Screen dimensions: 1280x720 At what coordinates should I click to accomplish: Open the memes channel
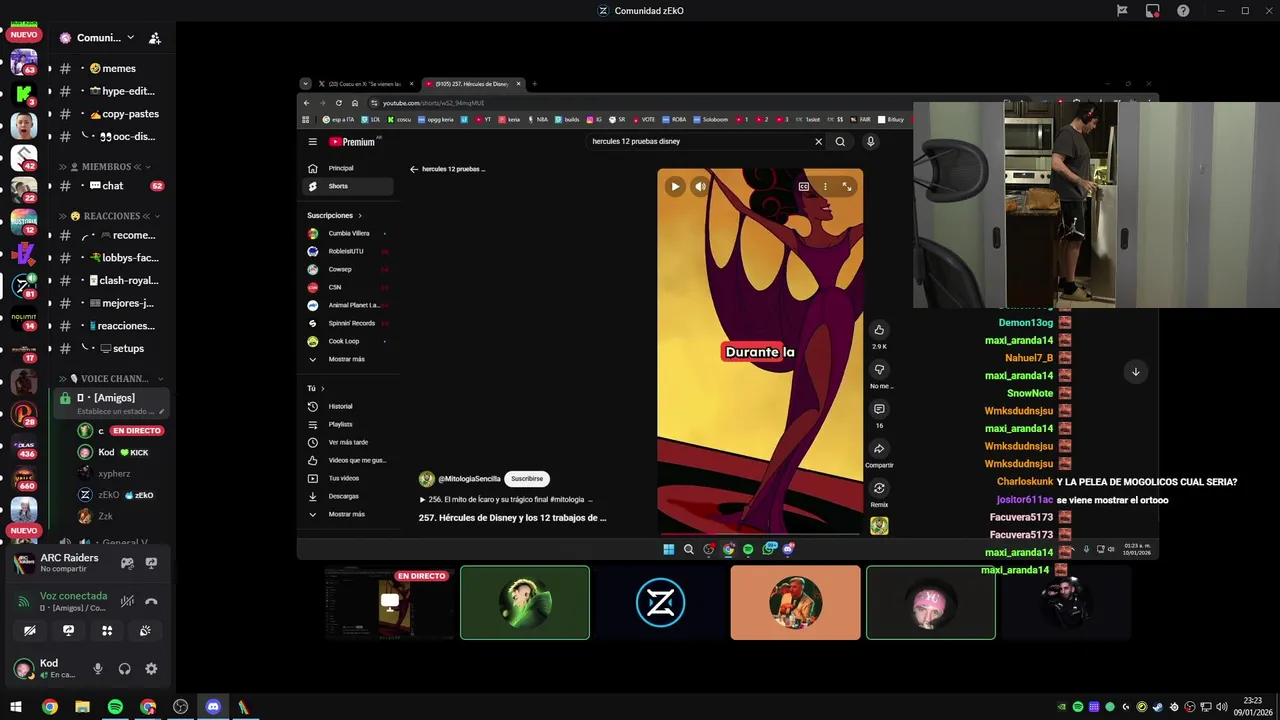point(110,69)
